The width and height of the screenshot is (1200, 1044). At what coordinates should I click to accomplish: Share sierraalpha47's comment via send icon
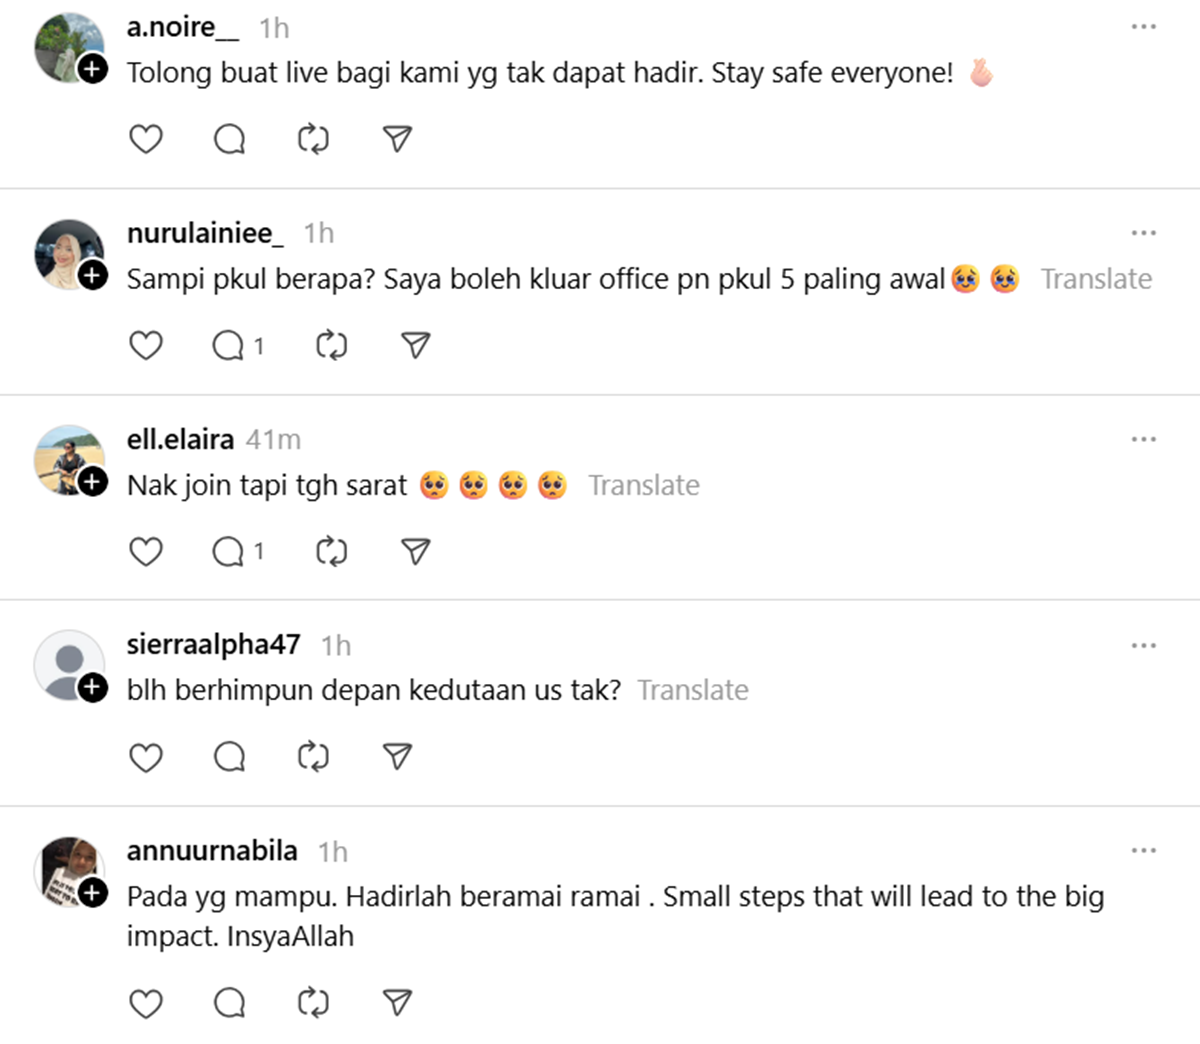point(397,757)
